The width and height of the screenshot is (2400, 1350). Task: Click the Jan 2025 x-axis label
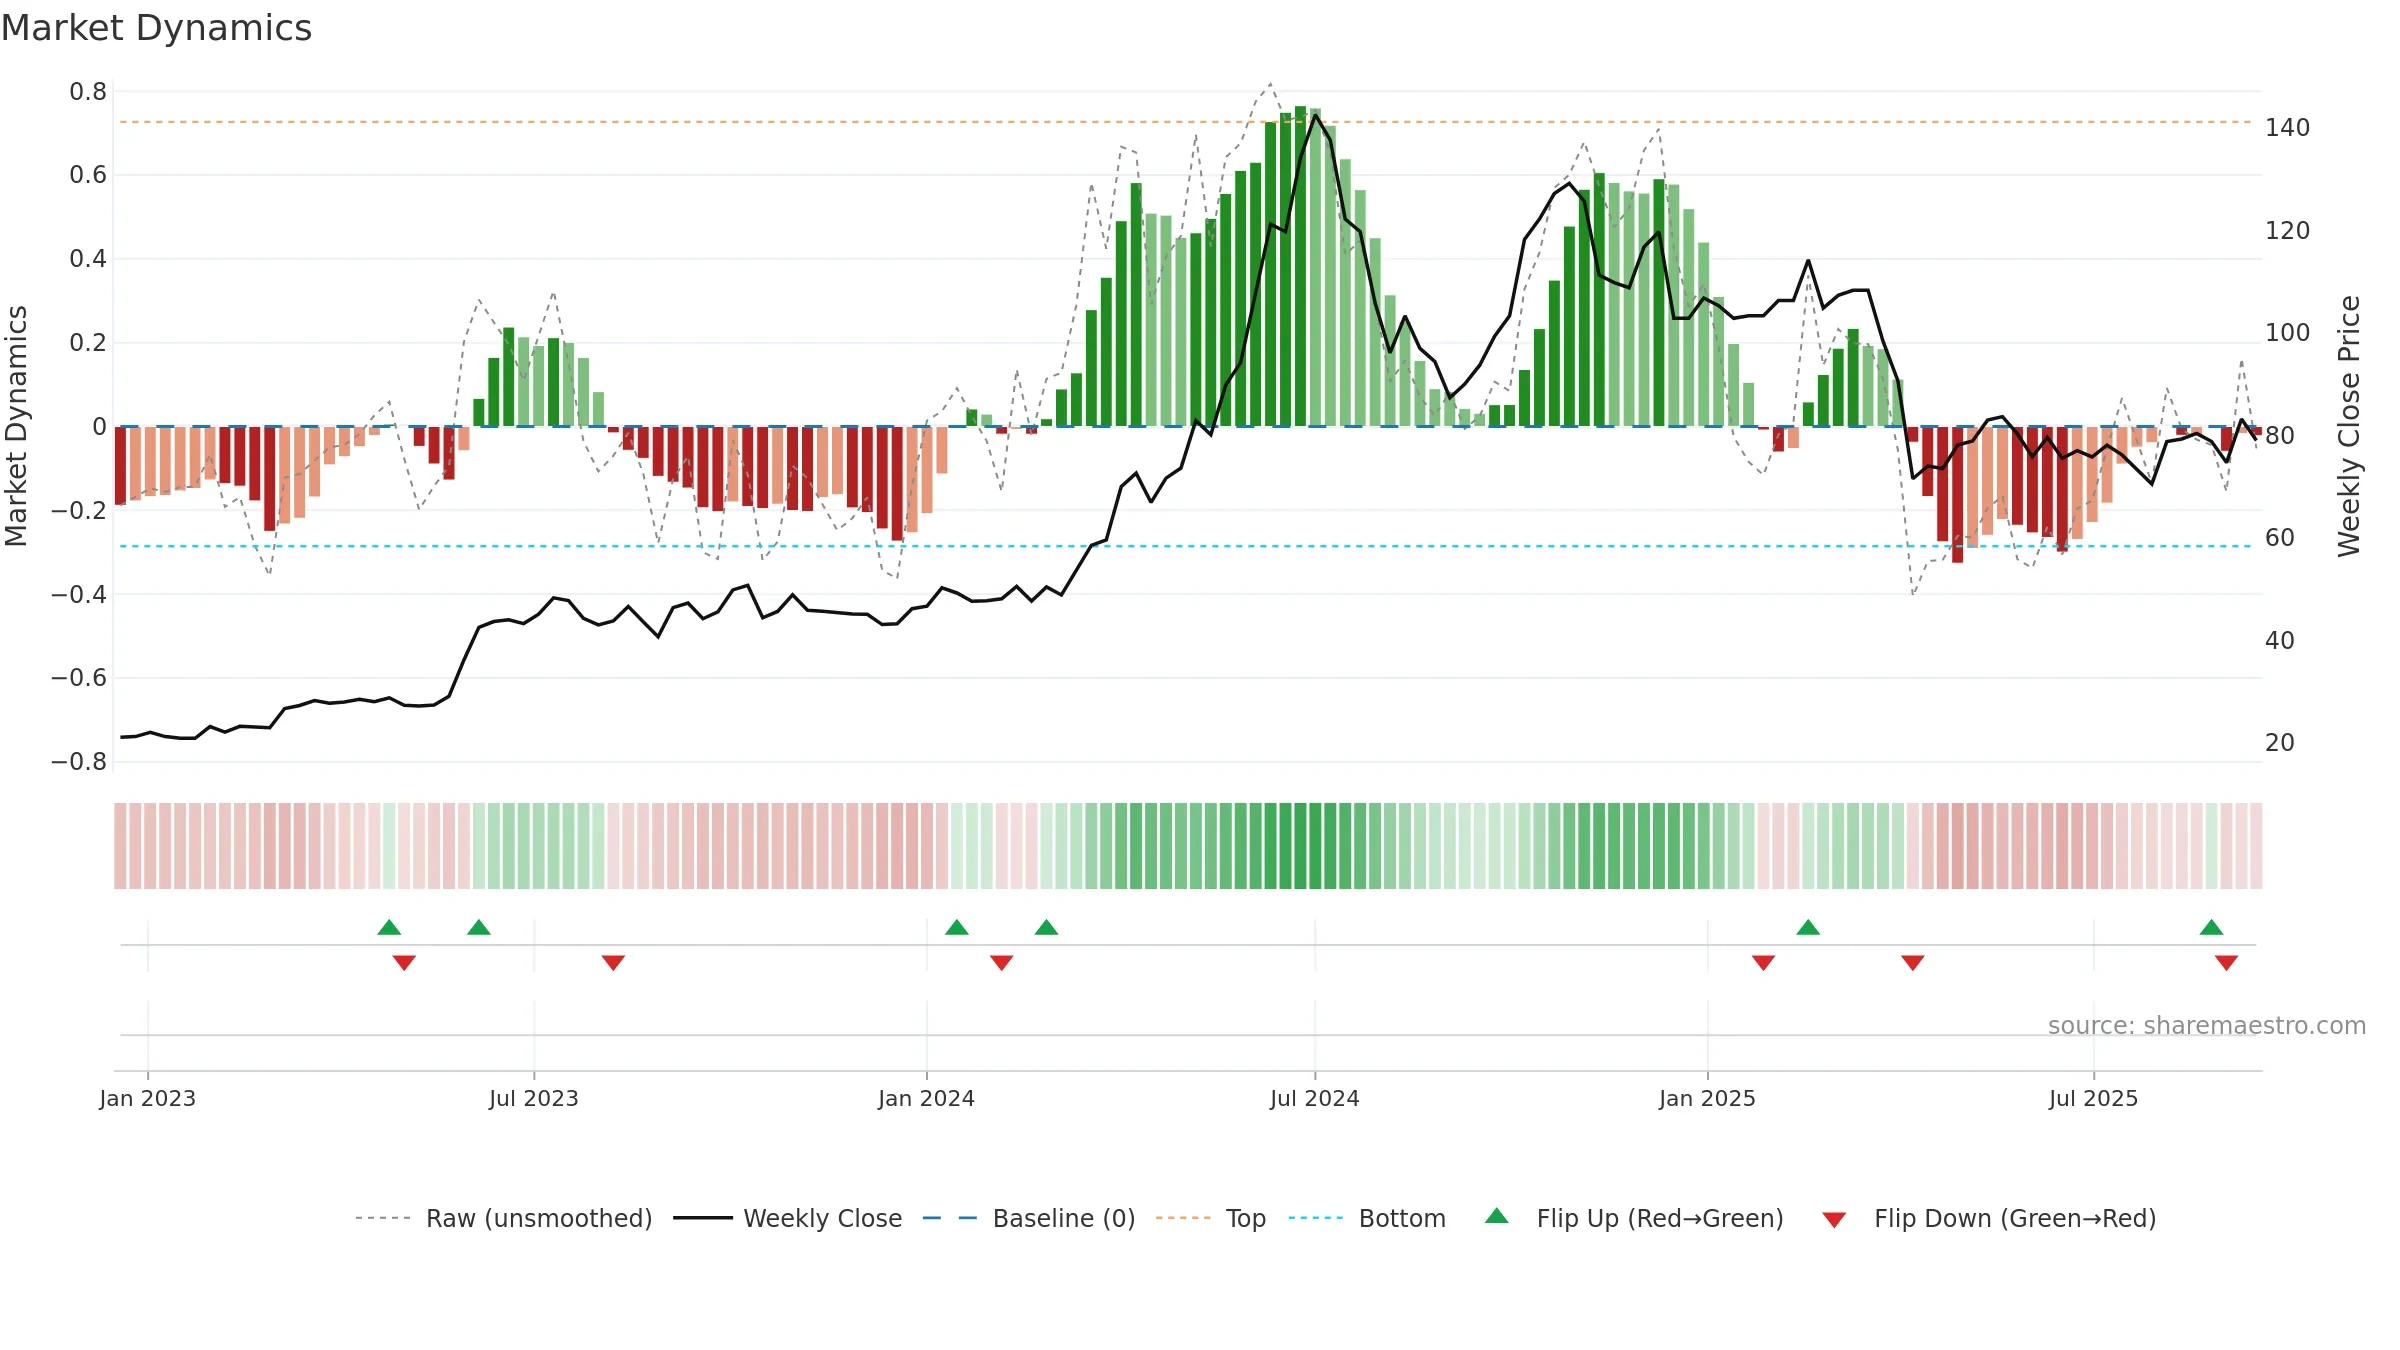(x=1708, y=1098)
